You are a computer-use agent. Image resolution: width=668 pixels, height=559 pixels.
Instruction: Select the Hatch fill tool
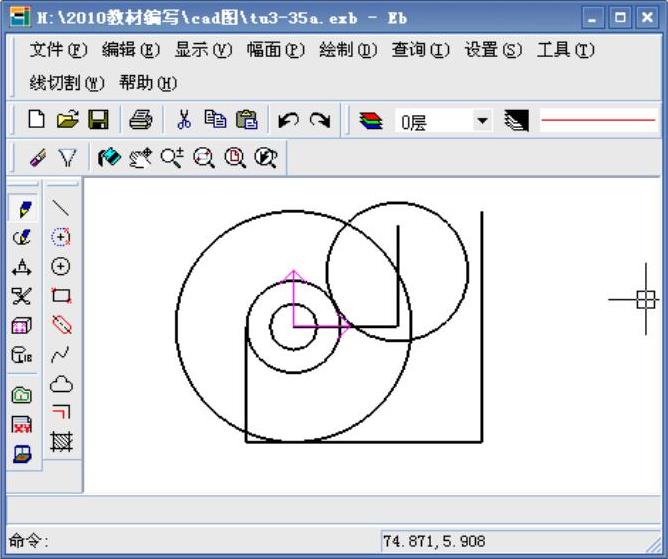[61, 441]
